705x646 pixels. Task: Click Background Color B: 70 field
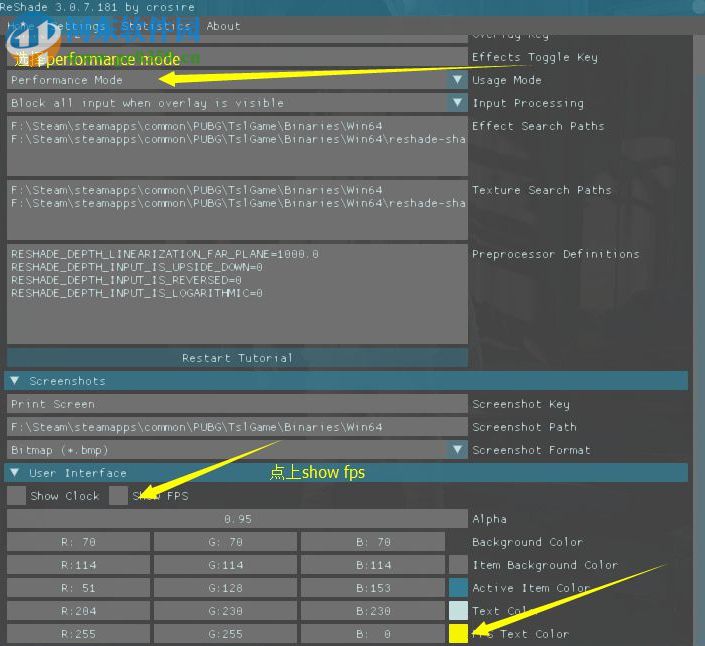373,542
